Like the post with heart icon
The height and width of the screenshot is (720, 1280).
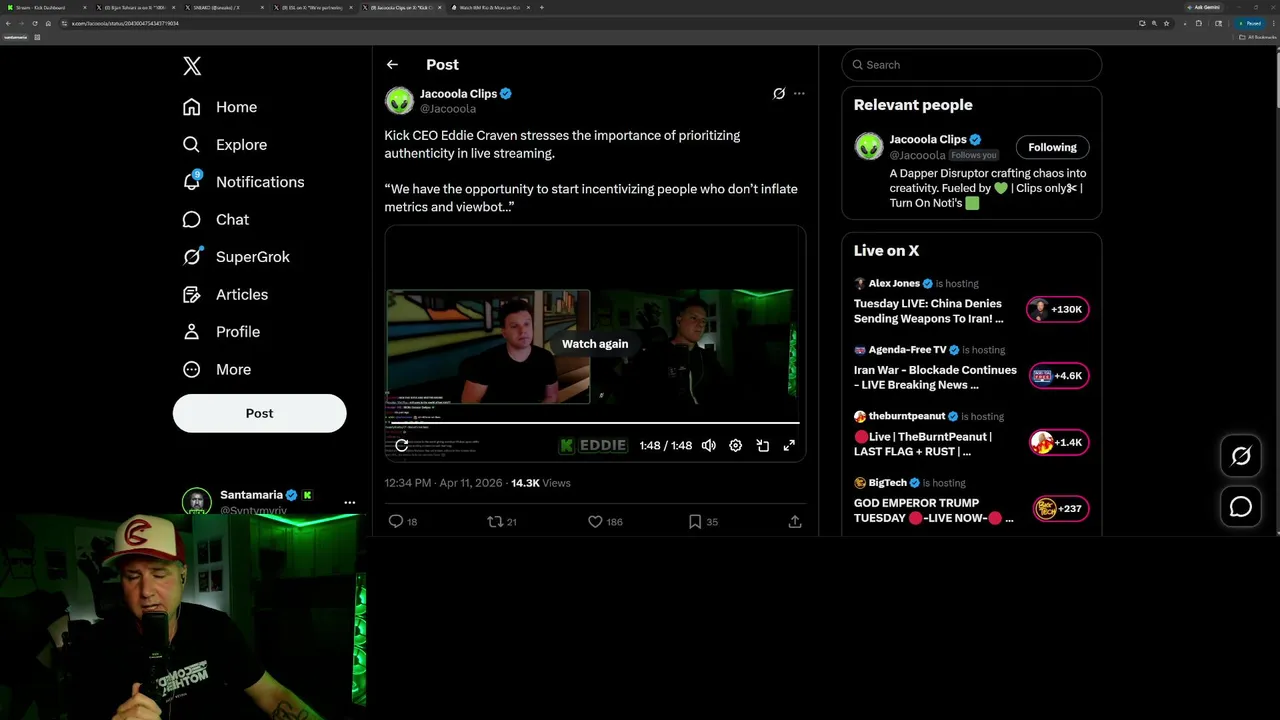click(x=605, y=521)
